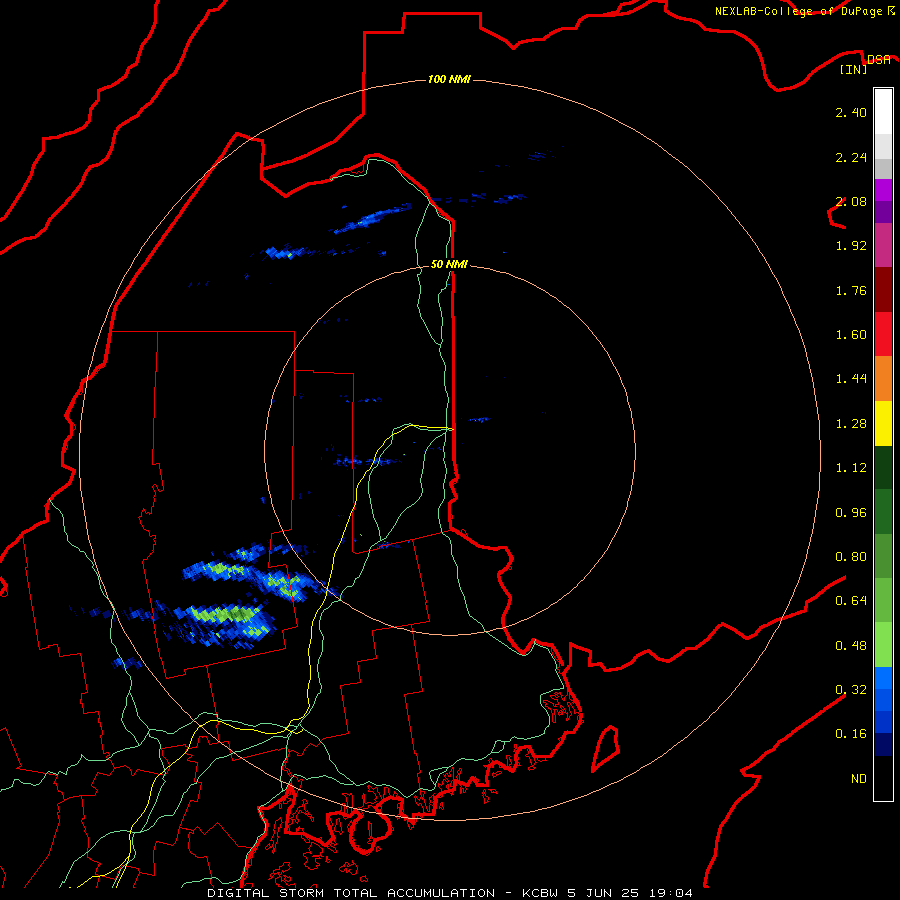Pick the dark red legend swatch
This screenshot has height=900, width=900.
(x=883, y=290)
